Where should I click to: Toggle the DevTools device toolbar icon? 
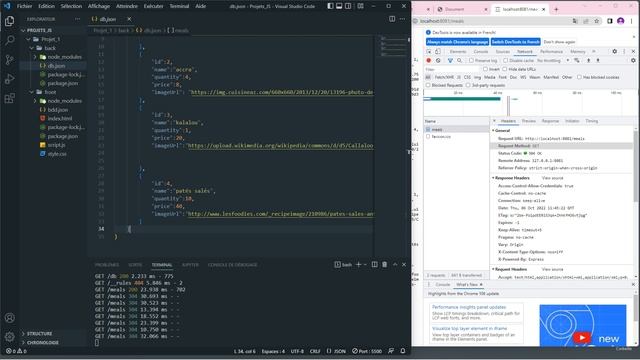tap(438, 52)
